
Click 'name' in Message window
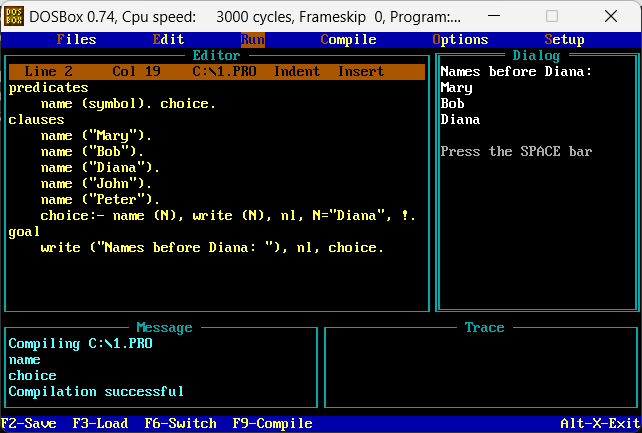[x=24, y=360]
